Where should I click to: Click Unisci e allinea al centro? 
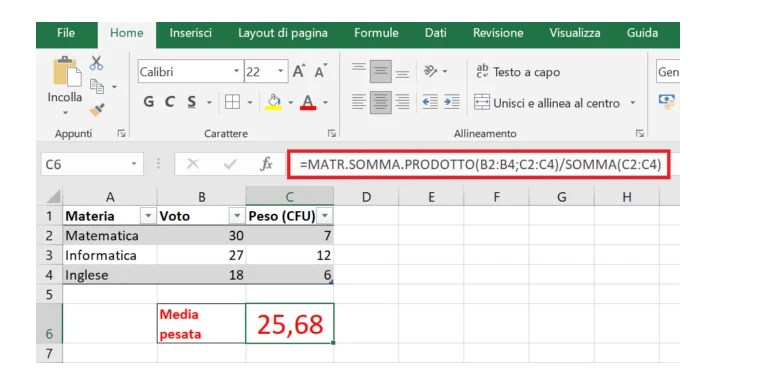click(547, 103)
